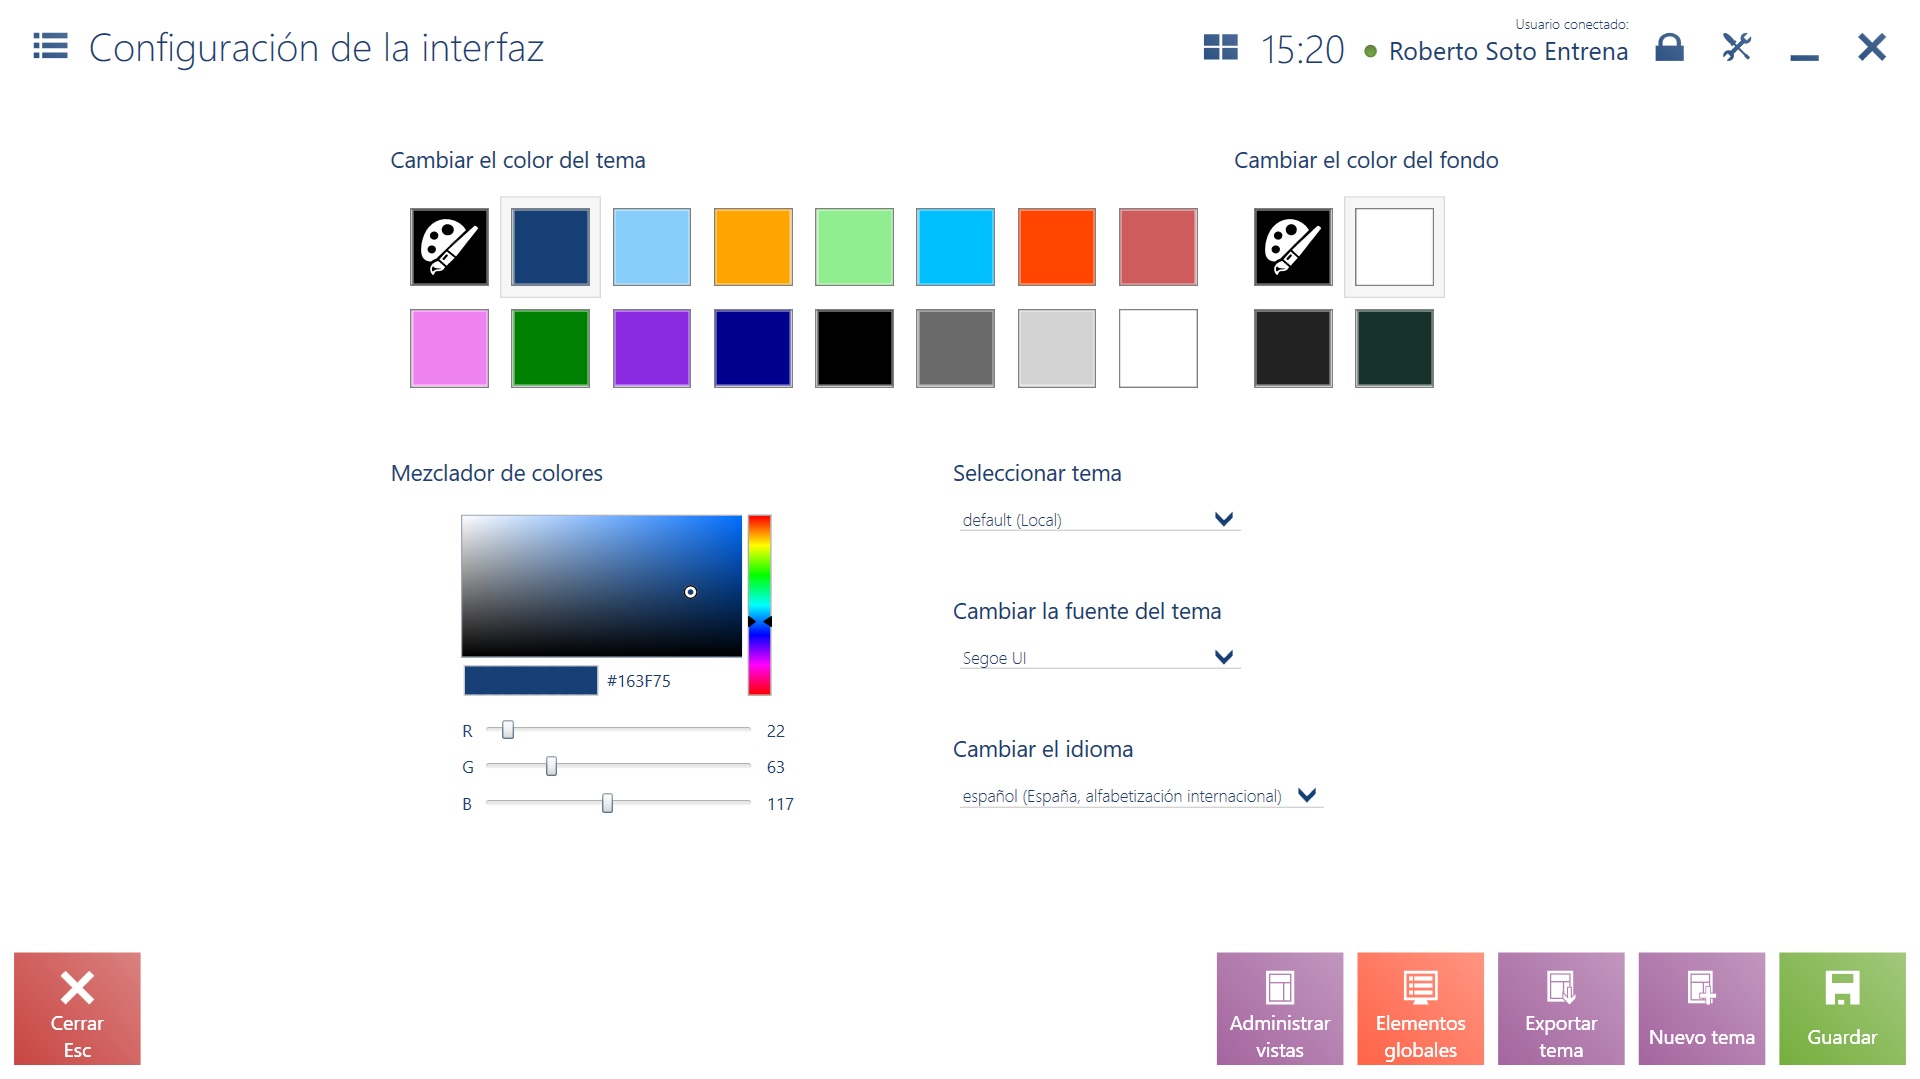Click Administrar vistas button
The width and height of the screenshot is (1920, 1079).
[1280, 1008]
